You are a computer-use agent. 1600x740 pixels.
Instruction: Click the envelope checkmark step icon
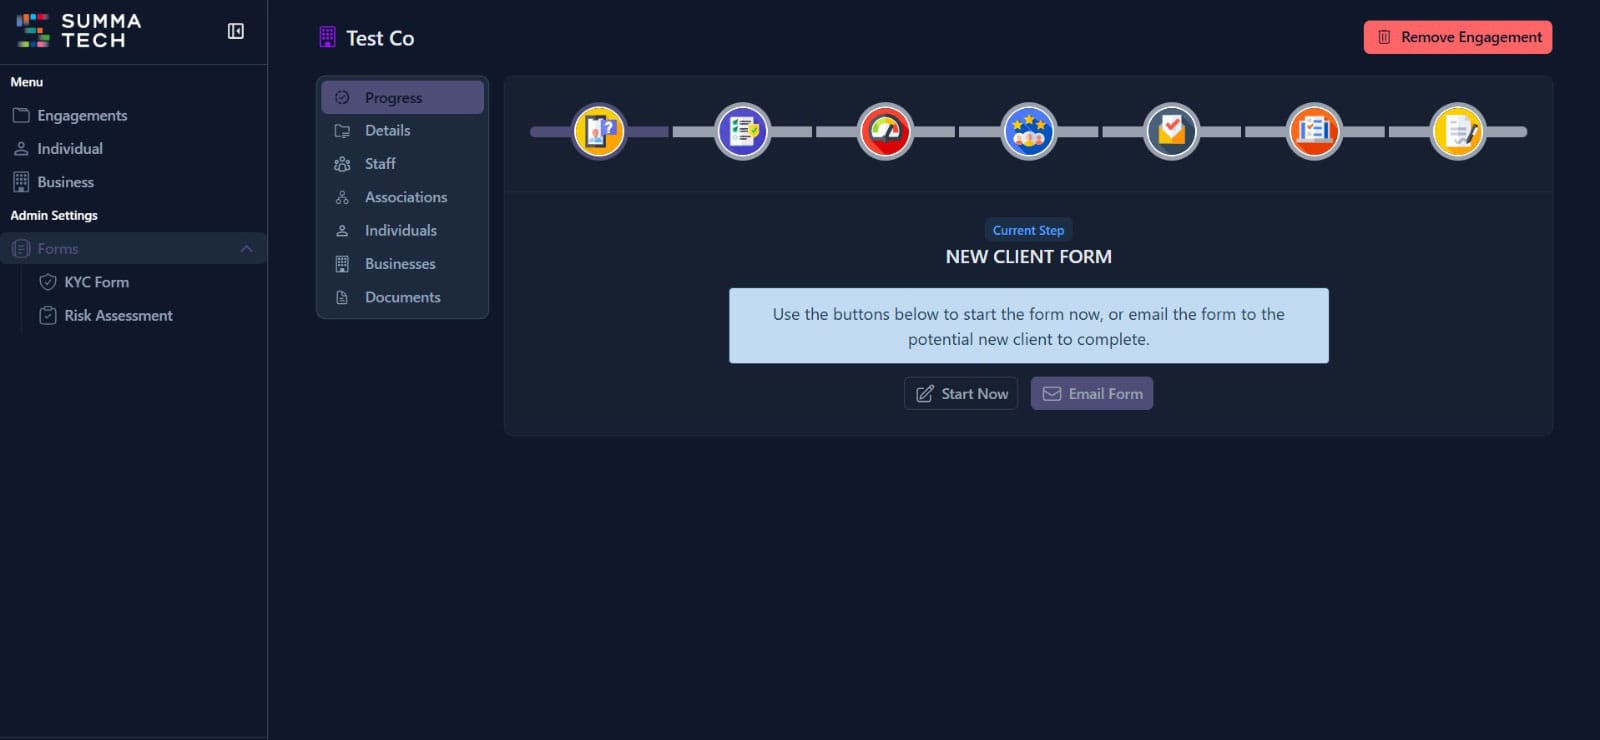1172,131
